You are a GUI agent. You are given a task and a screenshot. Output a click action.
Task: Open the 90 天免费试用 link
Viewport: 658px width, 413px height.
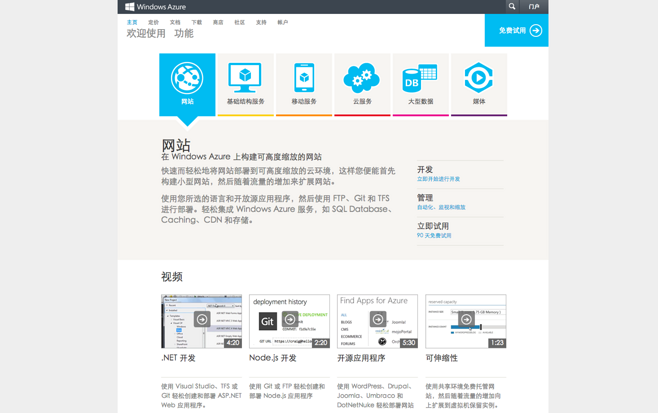coord(434,236)
